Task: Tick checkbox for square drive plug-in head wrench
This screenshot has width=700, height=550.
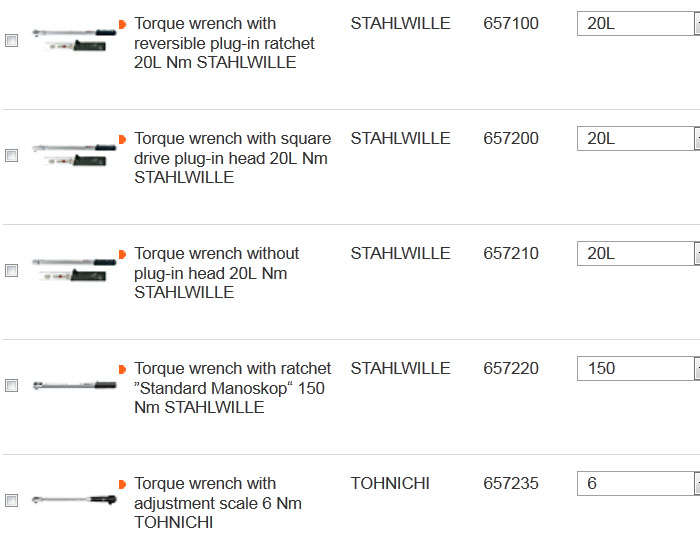Action: click(x=12, y=156)
